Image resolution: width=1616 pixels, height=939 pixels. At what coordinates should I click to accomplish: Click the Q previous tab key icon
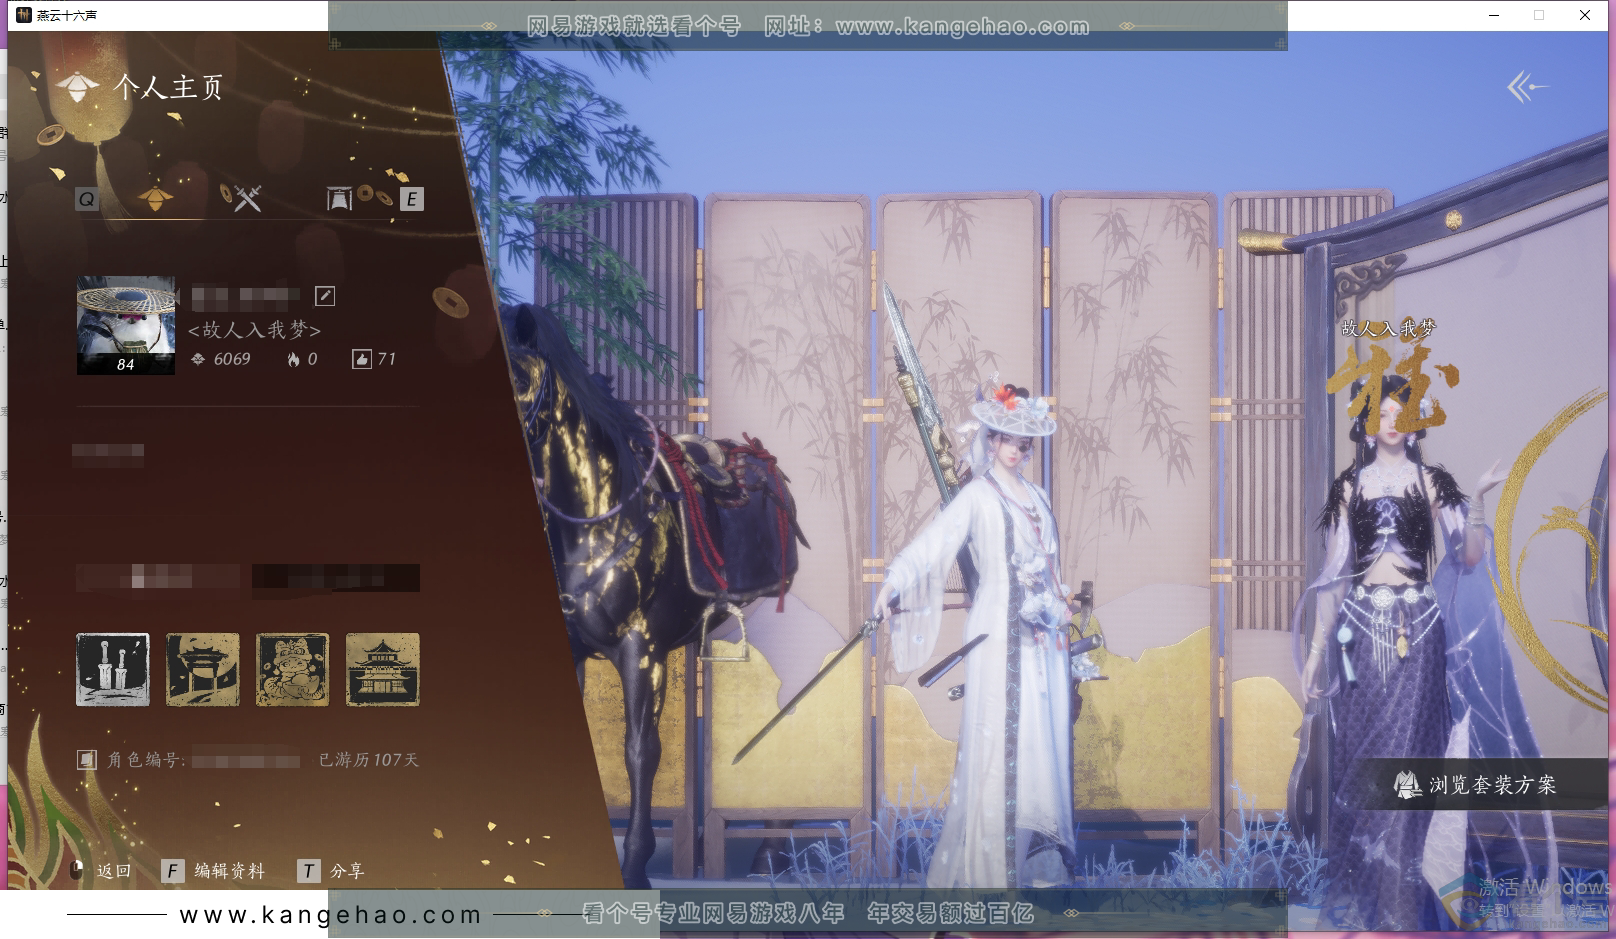point(87,199)
